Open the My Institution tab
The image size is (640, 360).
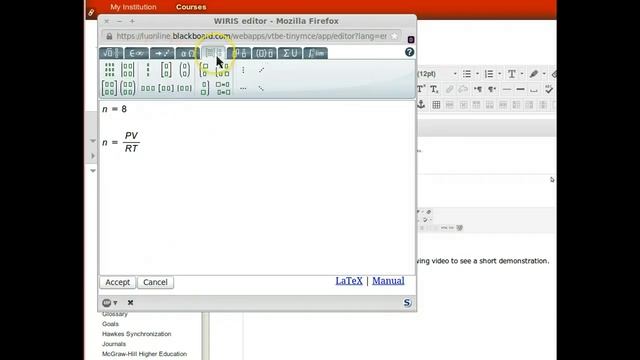(133, 7)
